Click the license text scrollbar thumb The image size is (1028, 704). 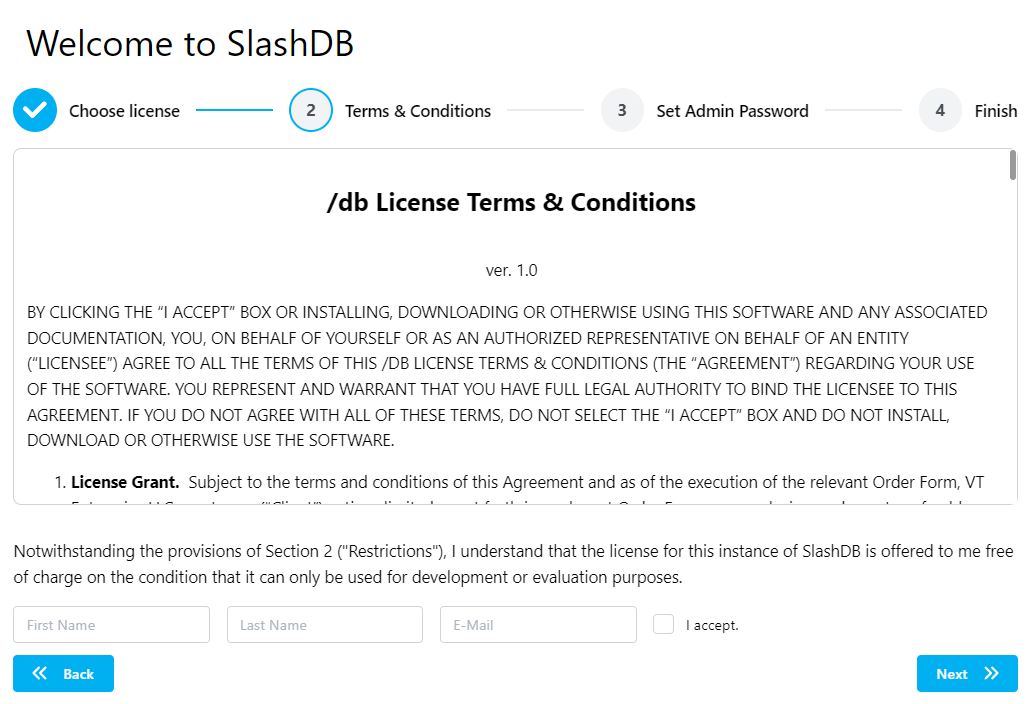[x=1013, y=165]
